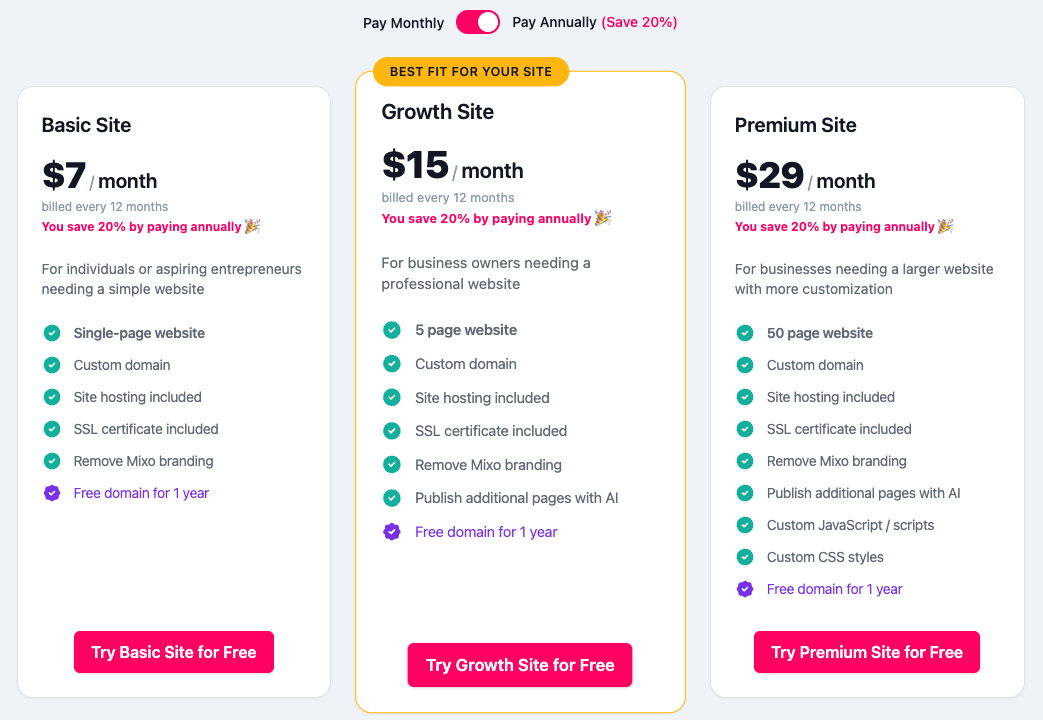The width and height of the screenshot is (1043, 720).
Task: Toggle the Pay Monthly/Annually billing switch
Action: (478, 22)
